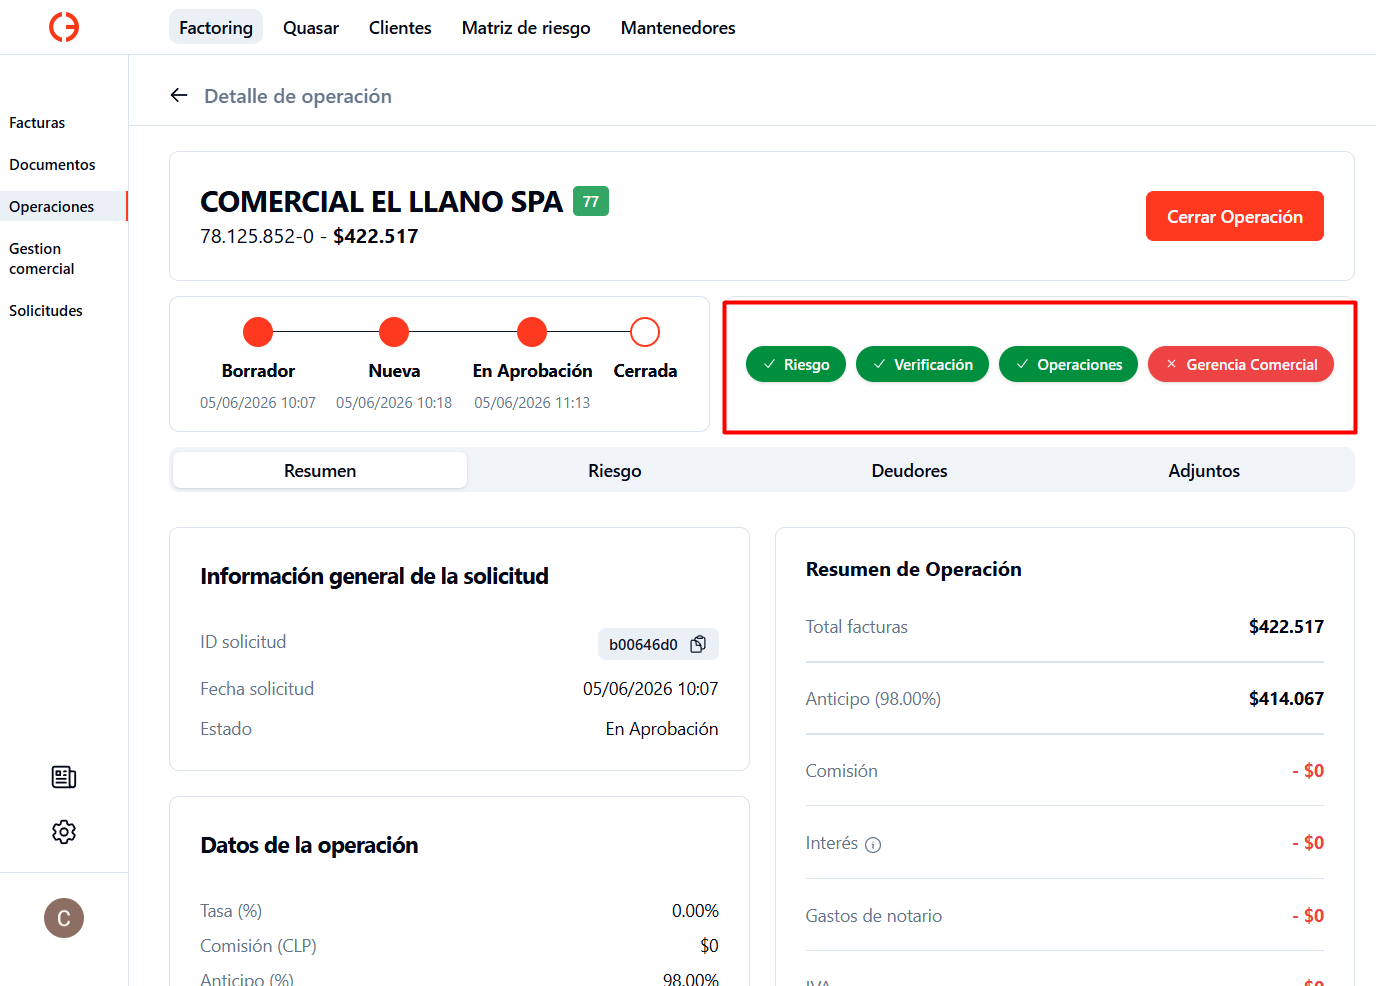Switch to the Resumen tab
Image resolution: width=1376 pixels, height=986 pixels.
pos(320,470)
